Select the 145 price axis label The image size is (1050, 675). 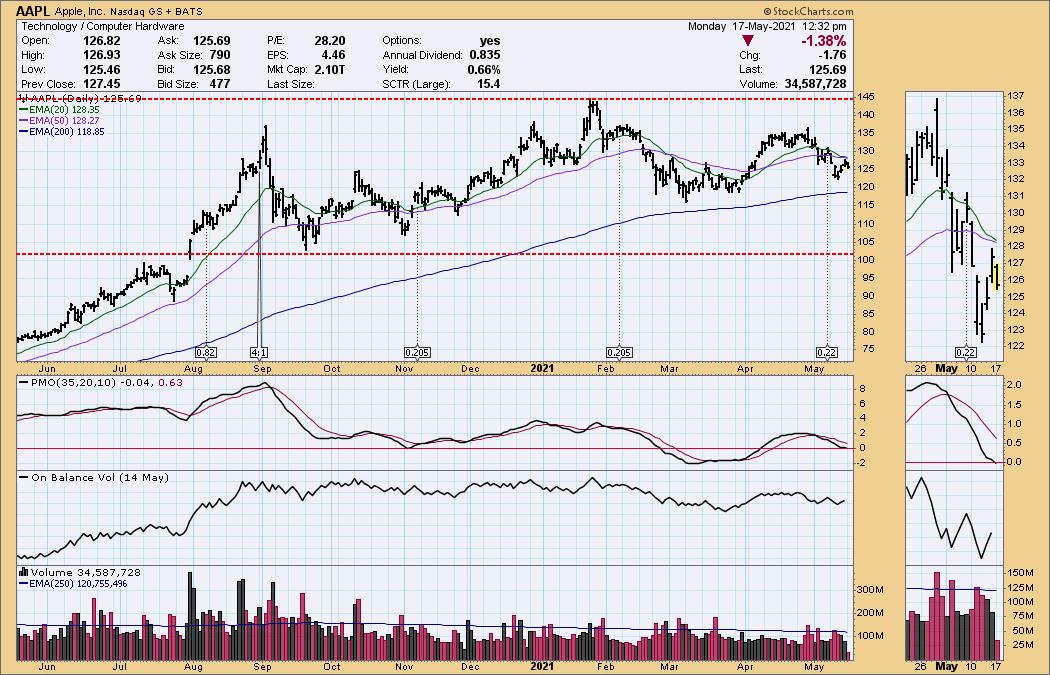click(865, 97)
